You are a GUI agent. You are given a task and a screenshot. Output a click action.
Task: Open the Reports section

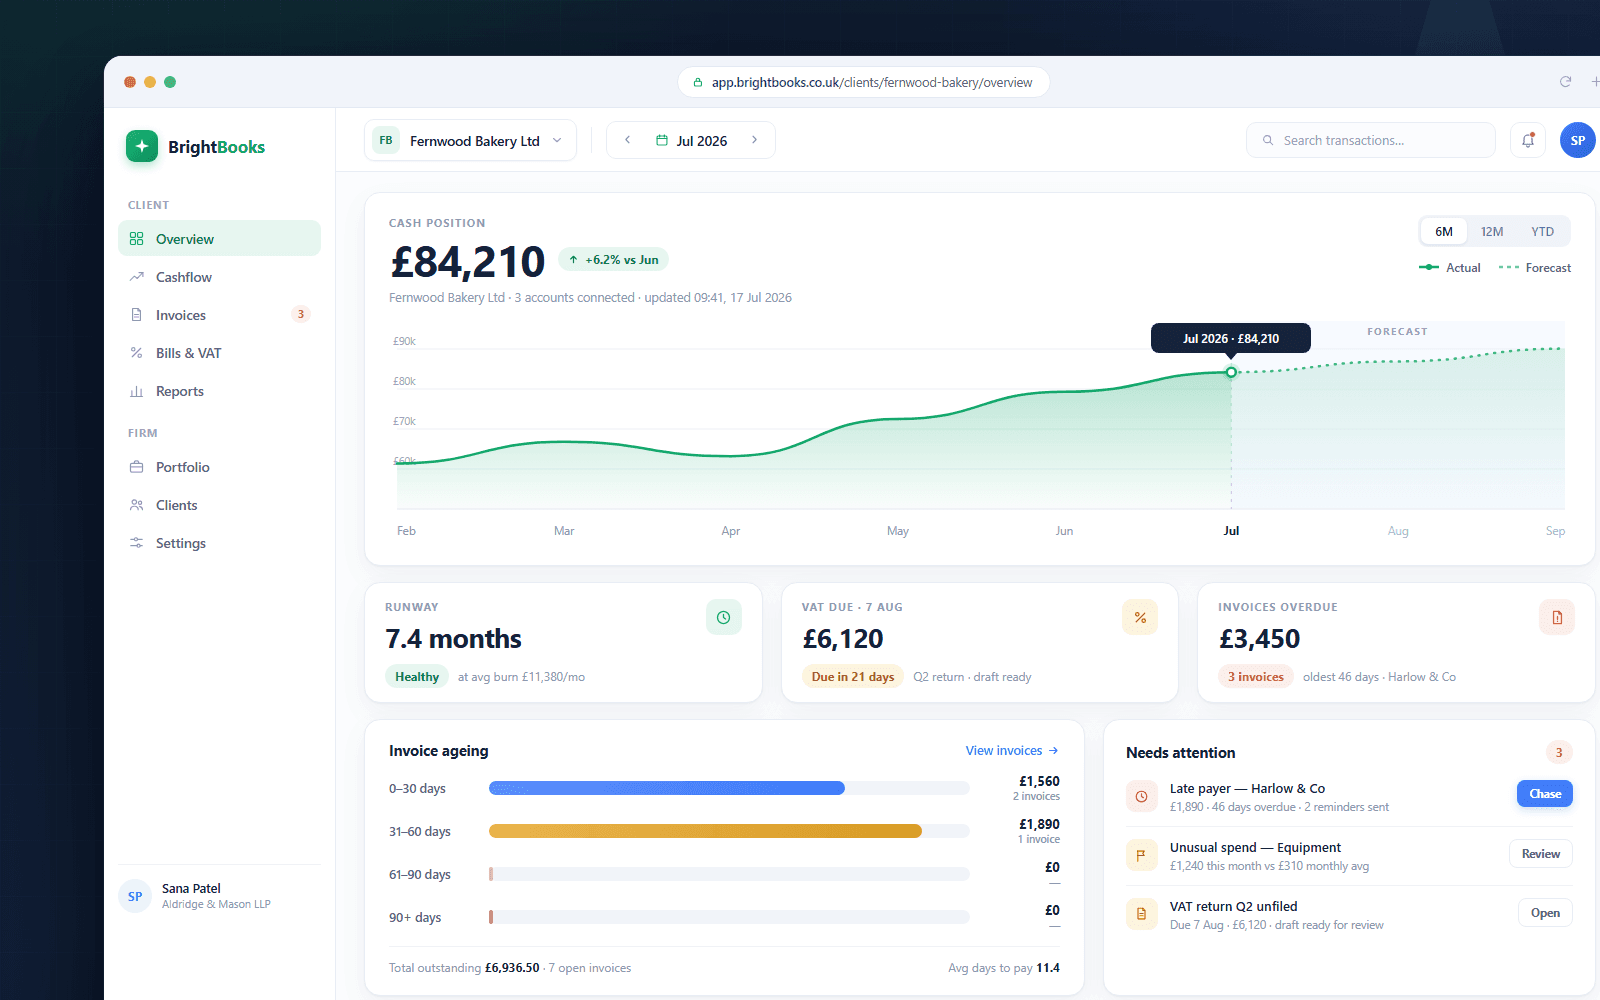tap(219, 391)
